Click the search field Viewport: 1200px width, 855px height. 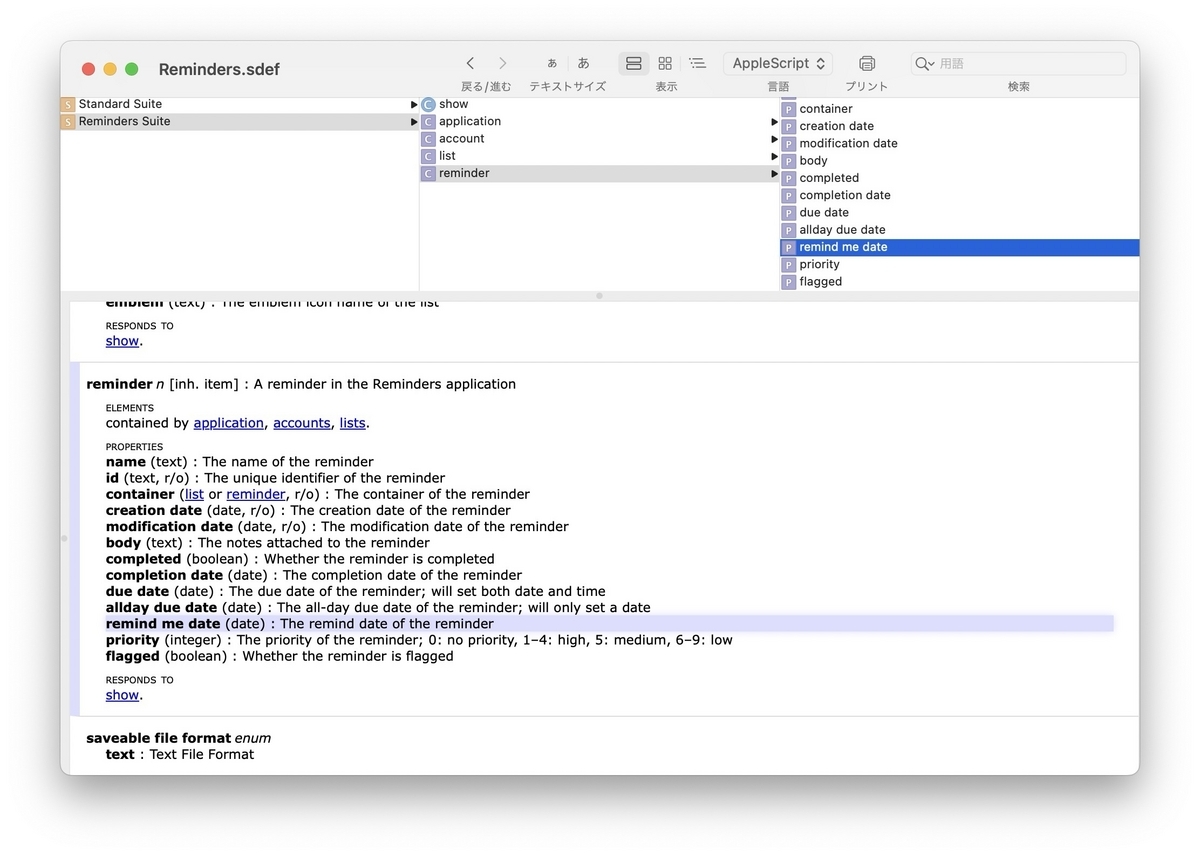[x=1018, y=63]
